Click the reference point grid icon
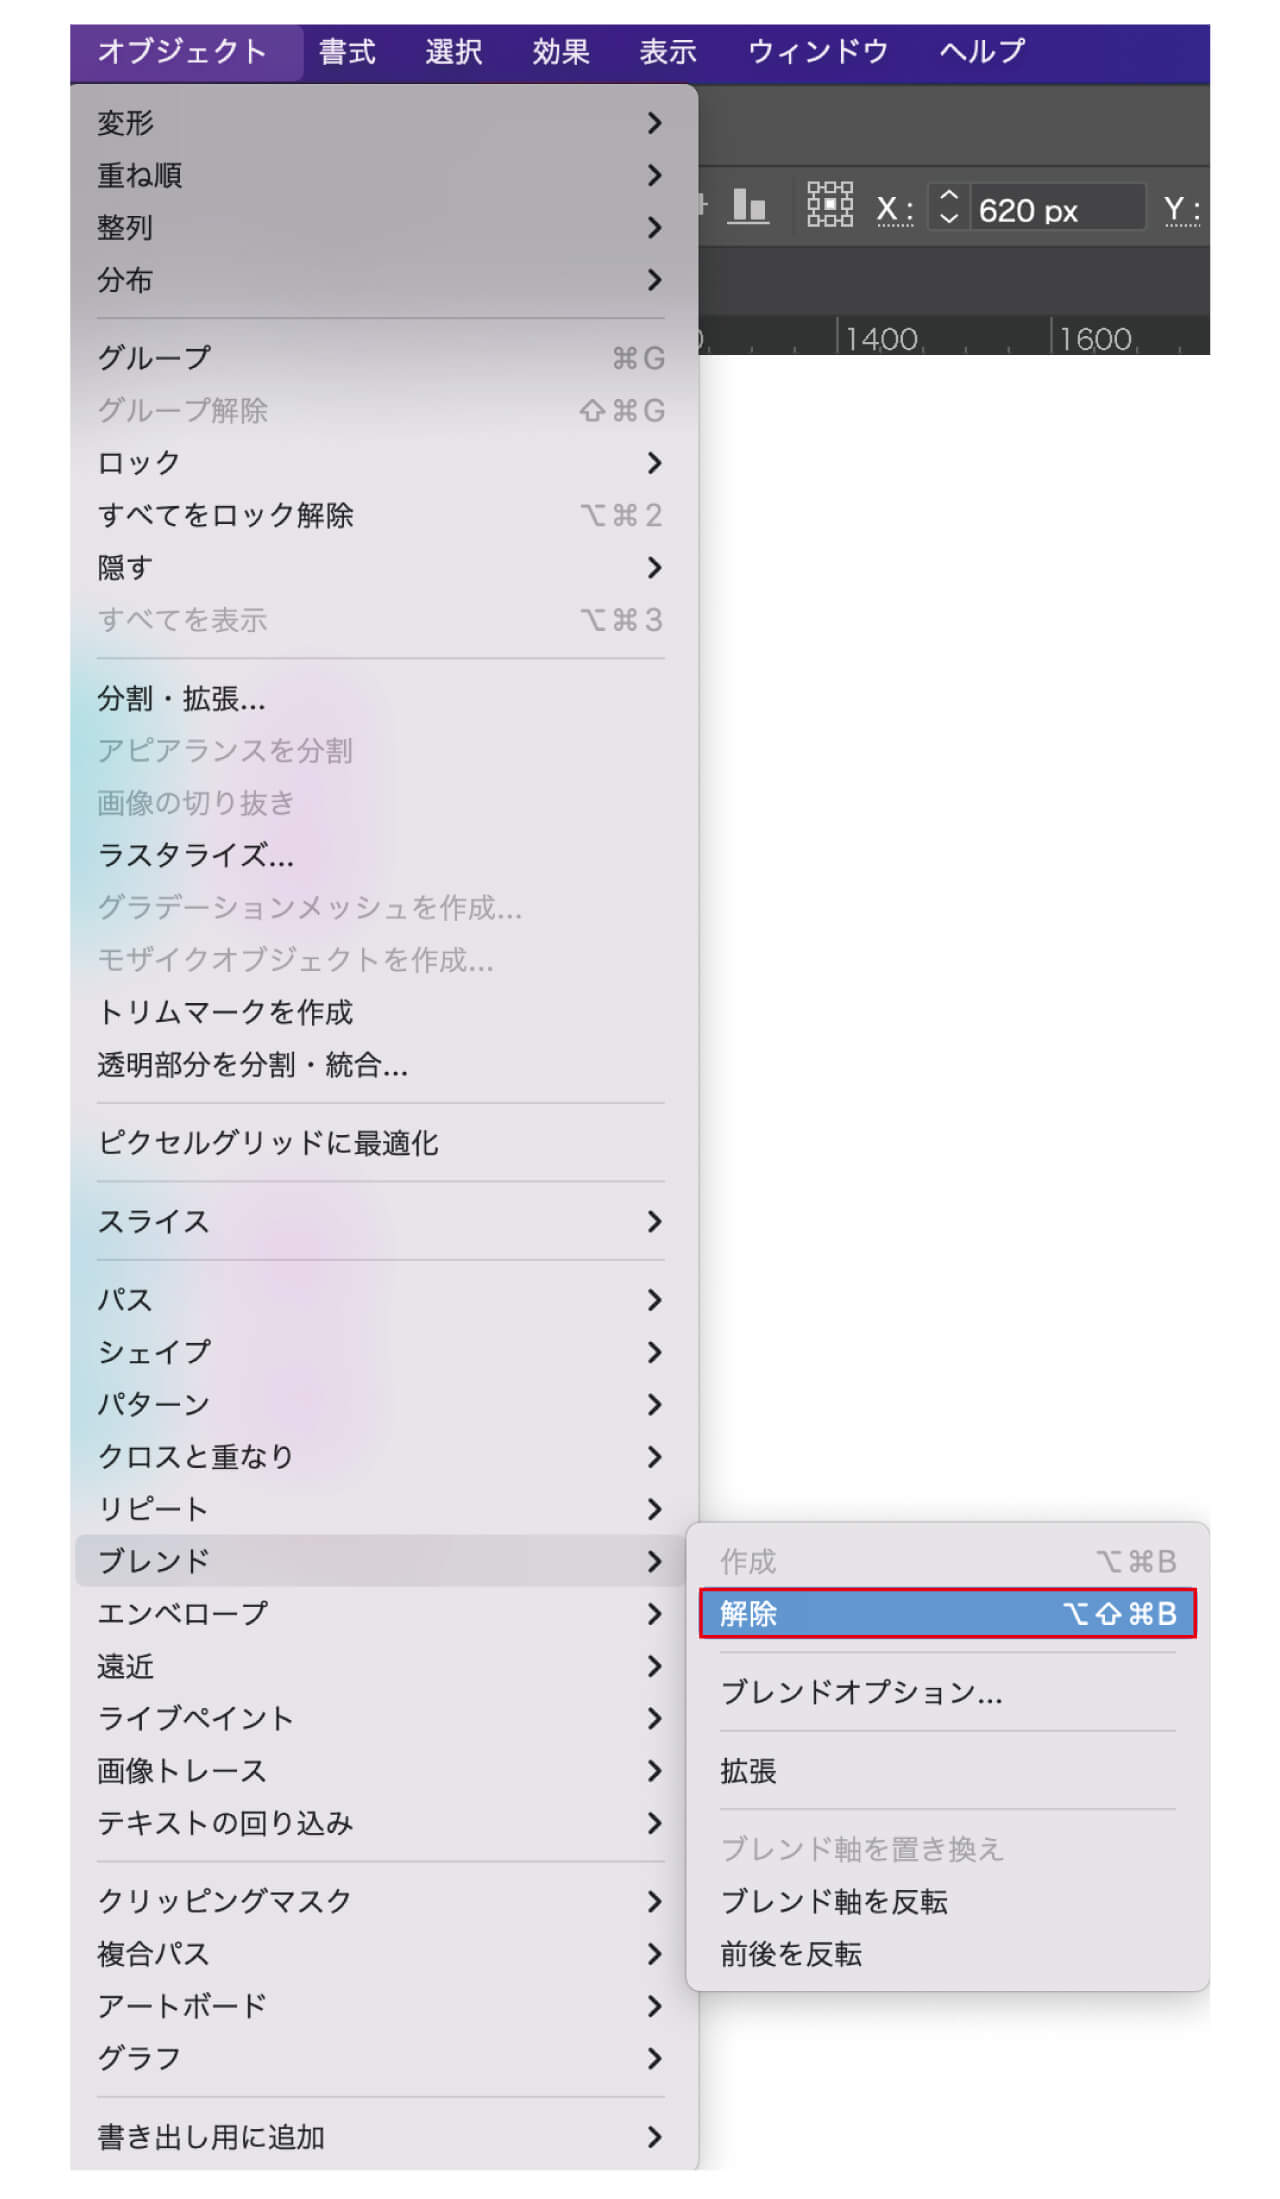 829,205
